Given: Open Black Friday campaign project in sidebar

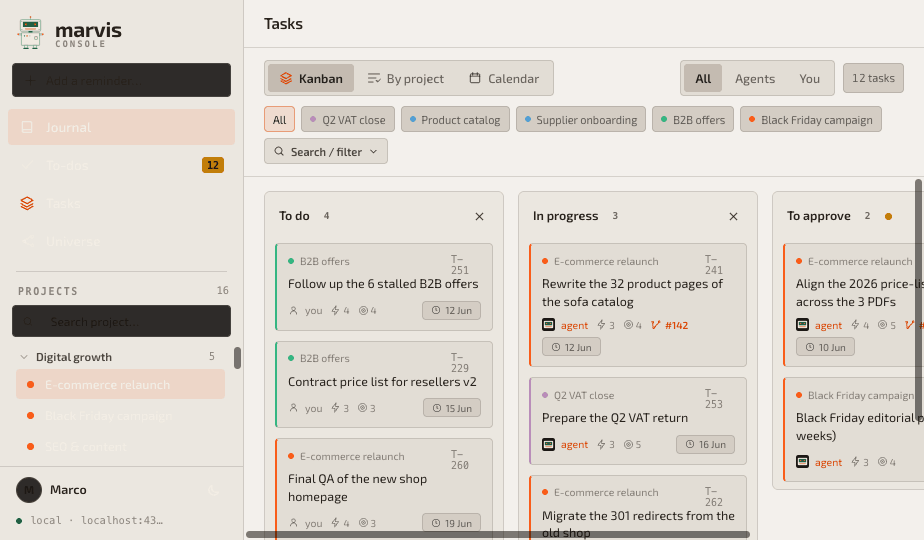Looking at the screenshot, I should coord(120,416).
